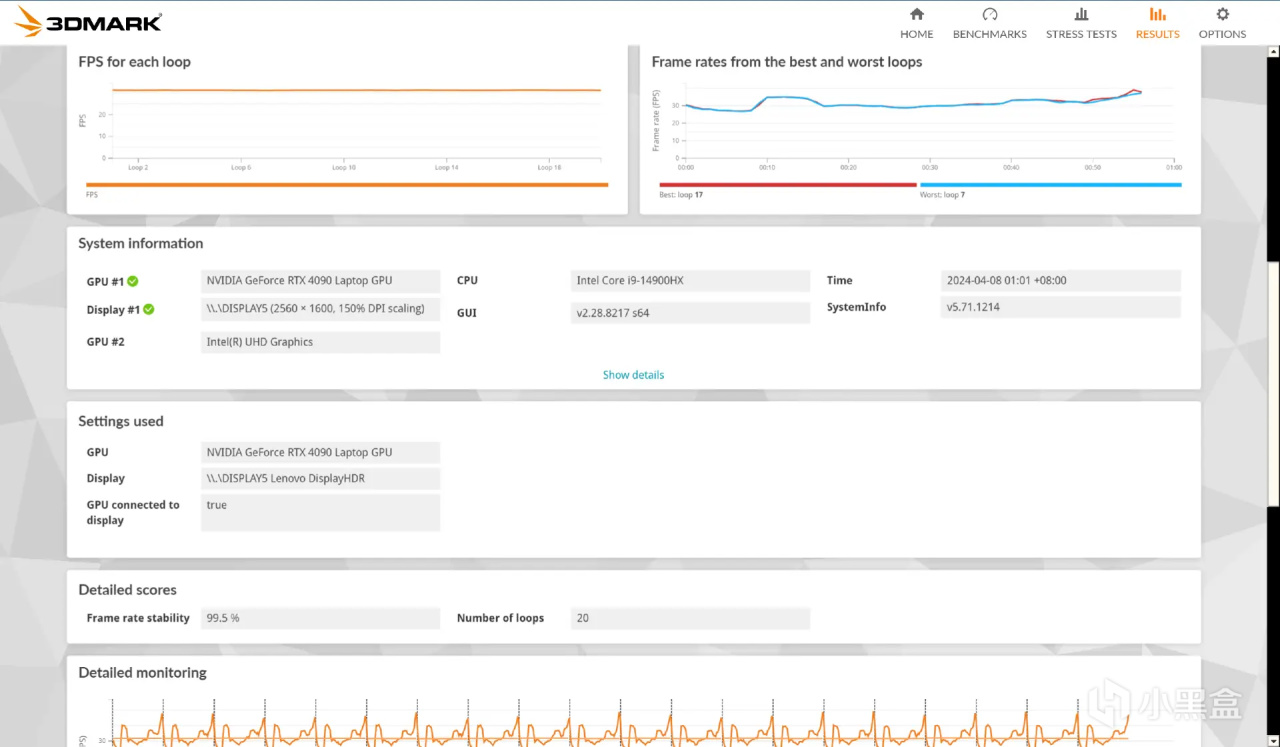
Task: Click the green check beside Display #1
Action: click(x=149, y=310)
